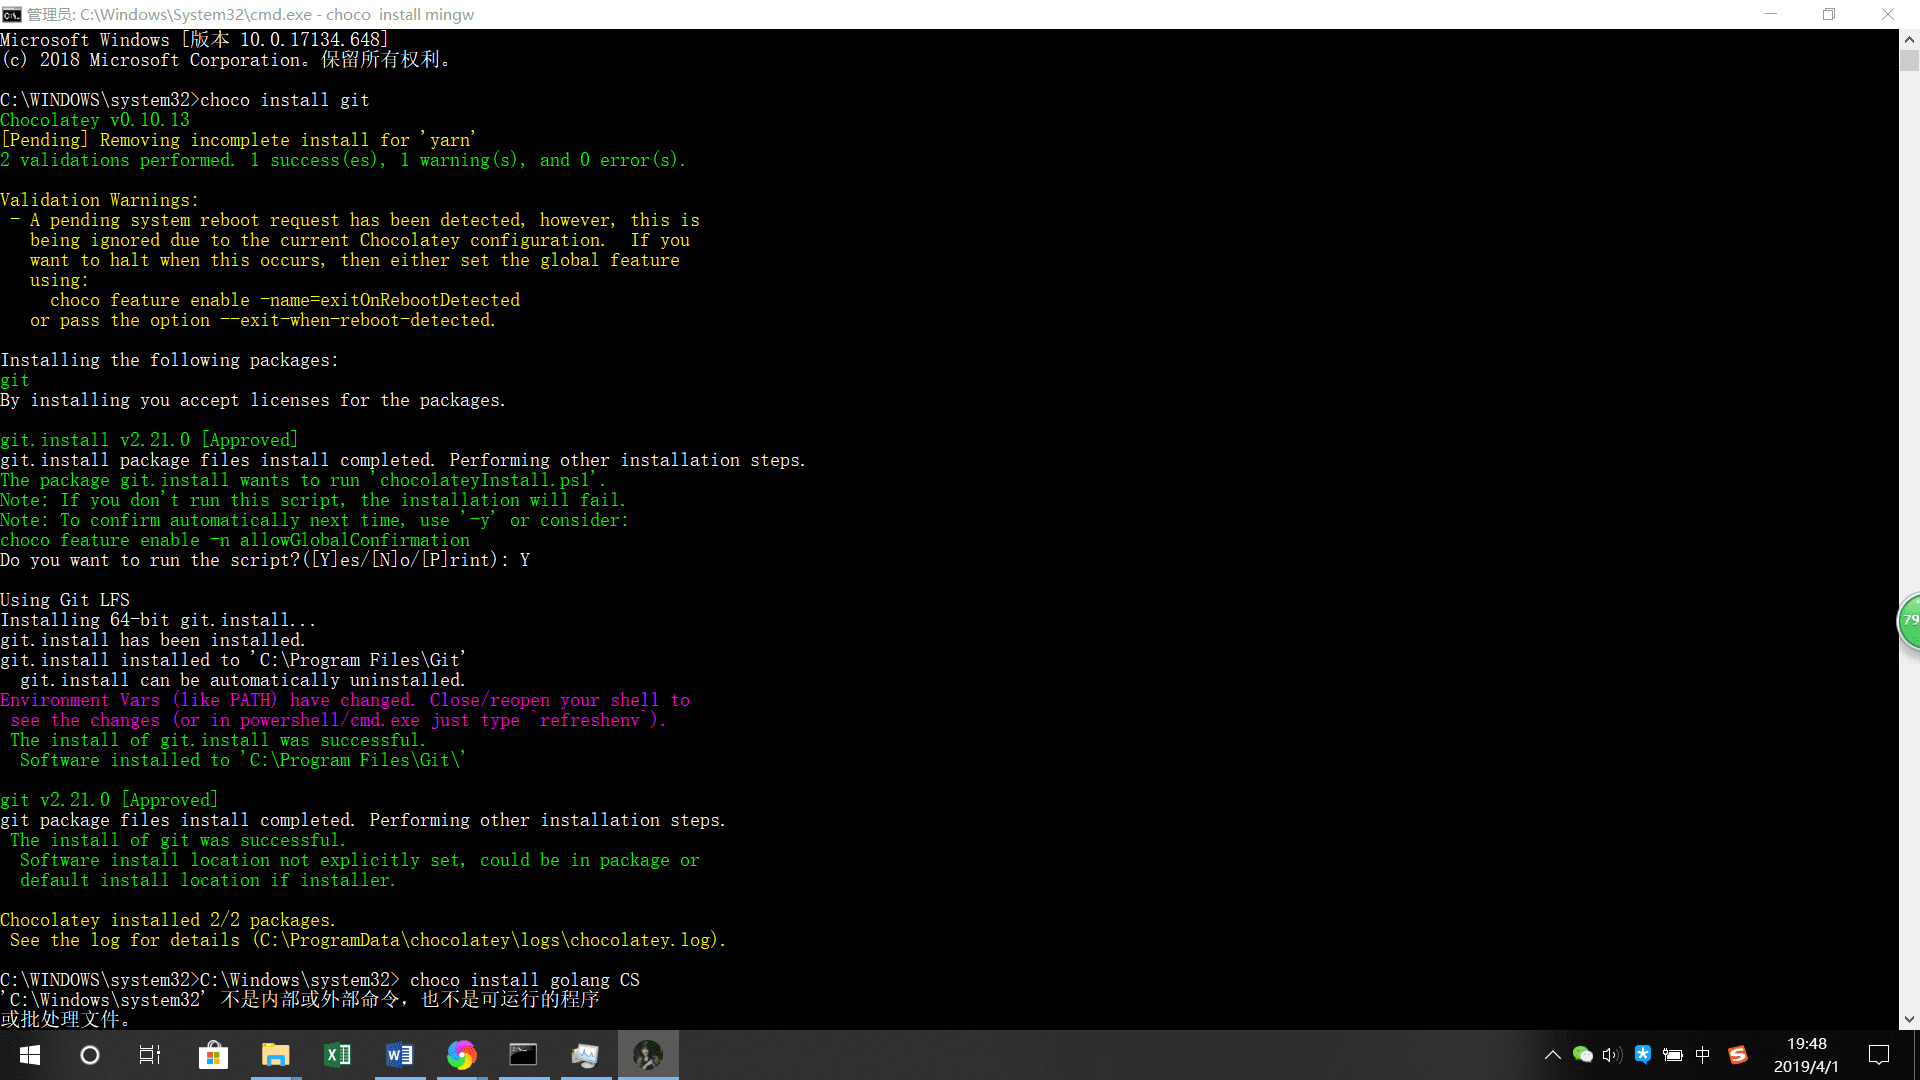This screenshot has width=1920, height=1080.
Task: Open the colorful browser taskbar icon
Action: (x=461, y=1055)
